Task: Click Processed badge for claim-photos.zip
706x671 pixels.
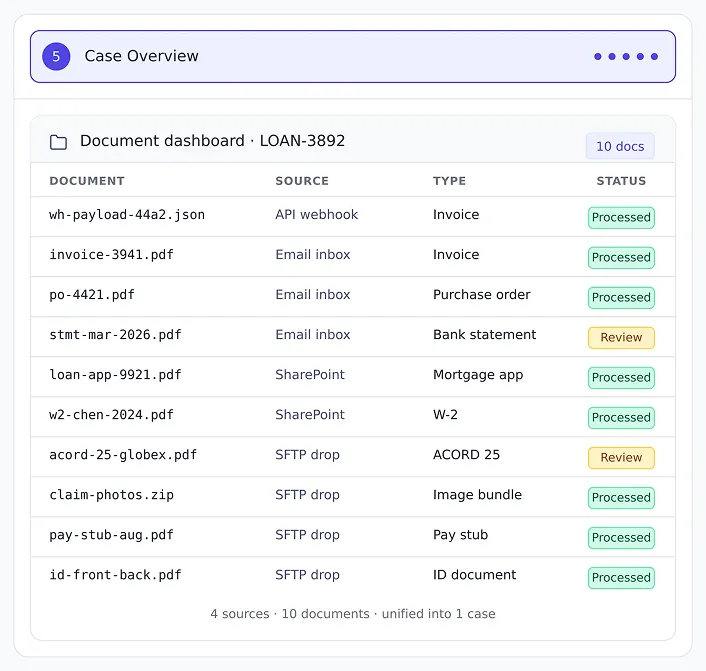Action: click(621, 498)
